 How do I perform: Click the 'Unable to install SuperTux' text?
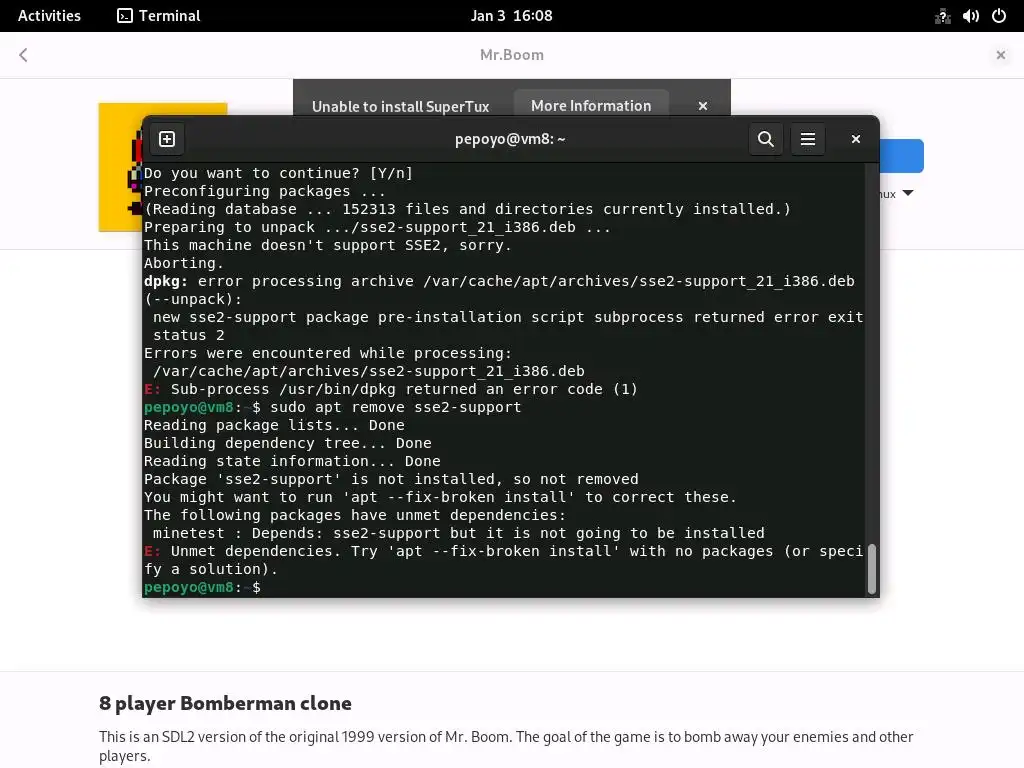(400, 106)
